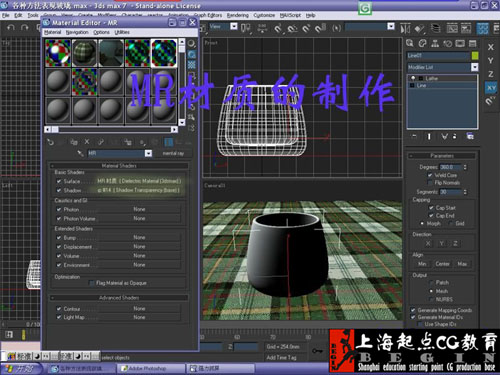Restrict to XY plane constraint
This screenshot has height=375, width=500.
491,88
